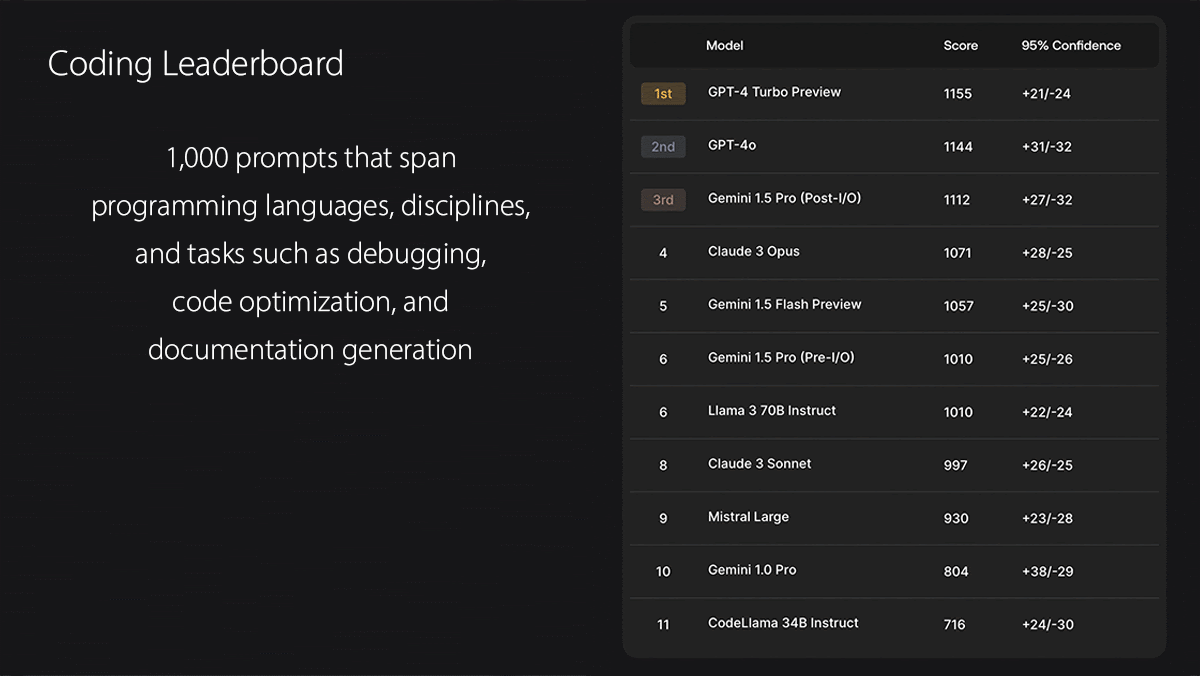Click the 95% Confidence column header

click(x=1070, y=45)
